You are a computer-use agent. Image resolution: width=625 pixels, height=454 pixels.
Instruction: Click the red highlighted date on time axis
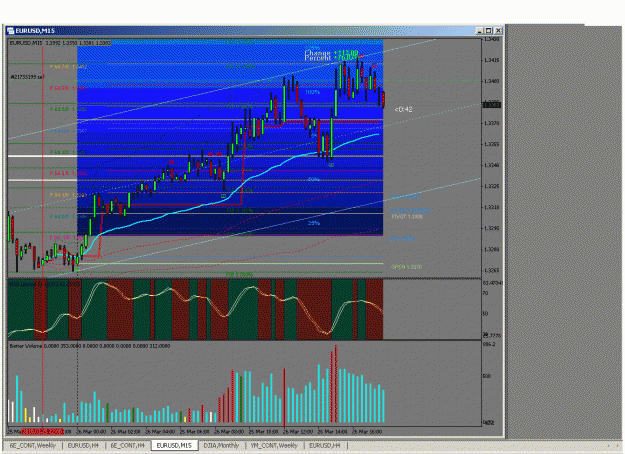tap(42, 432)
